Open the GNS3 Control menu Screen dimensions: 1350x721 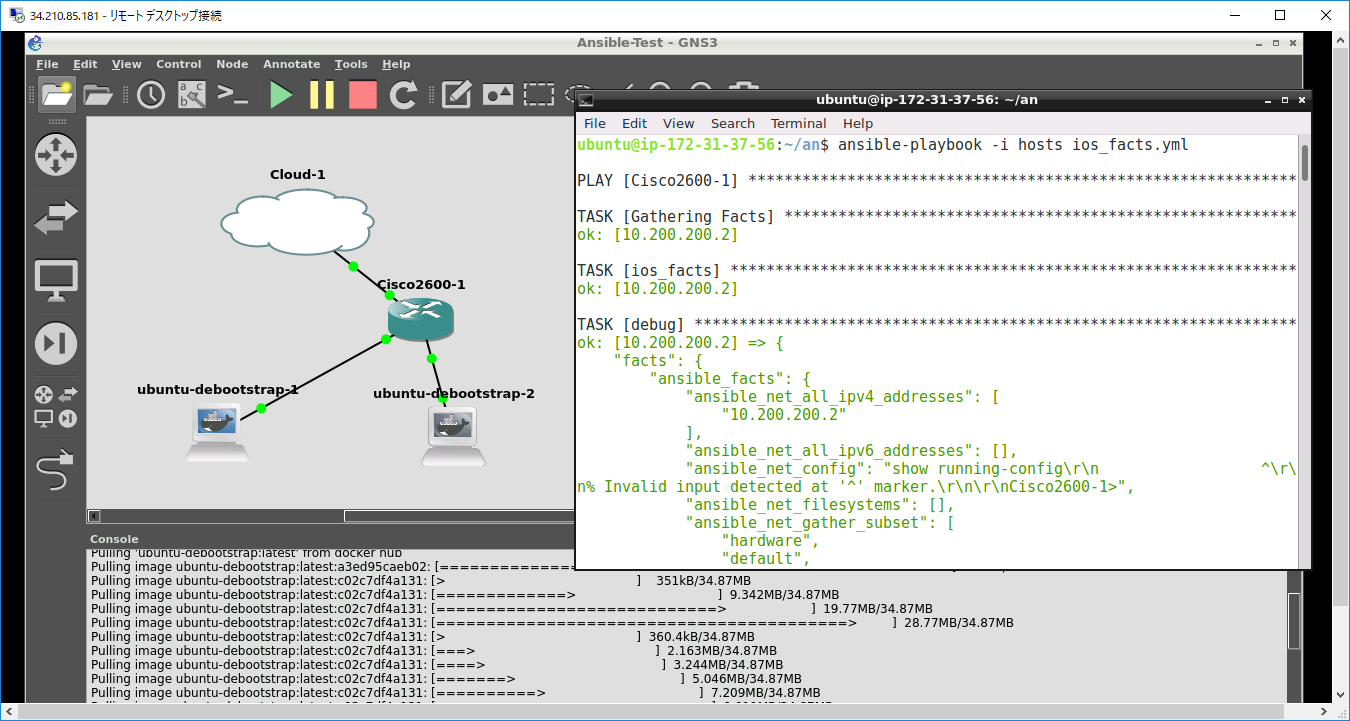178,64
